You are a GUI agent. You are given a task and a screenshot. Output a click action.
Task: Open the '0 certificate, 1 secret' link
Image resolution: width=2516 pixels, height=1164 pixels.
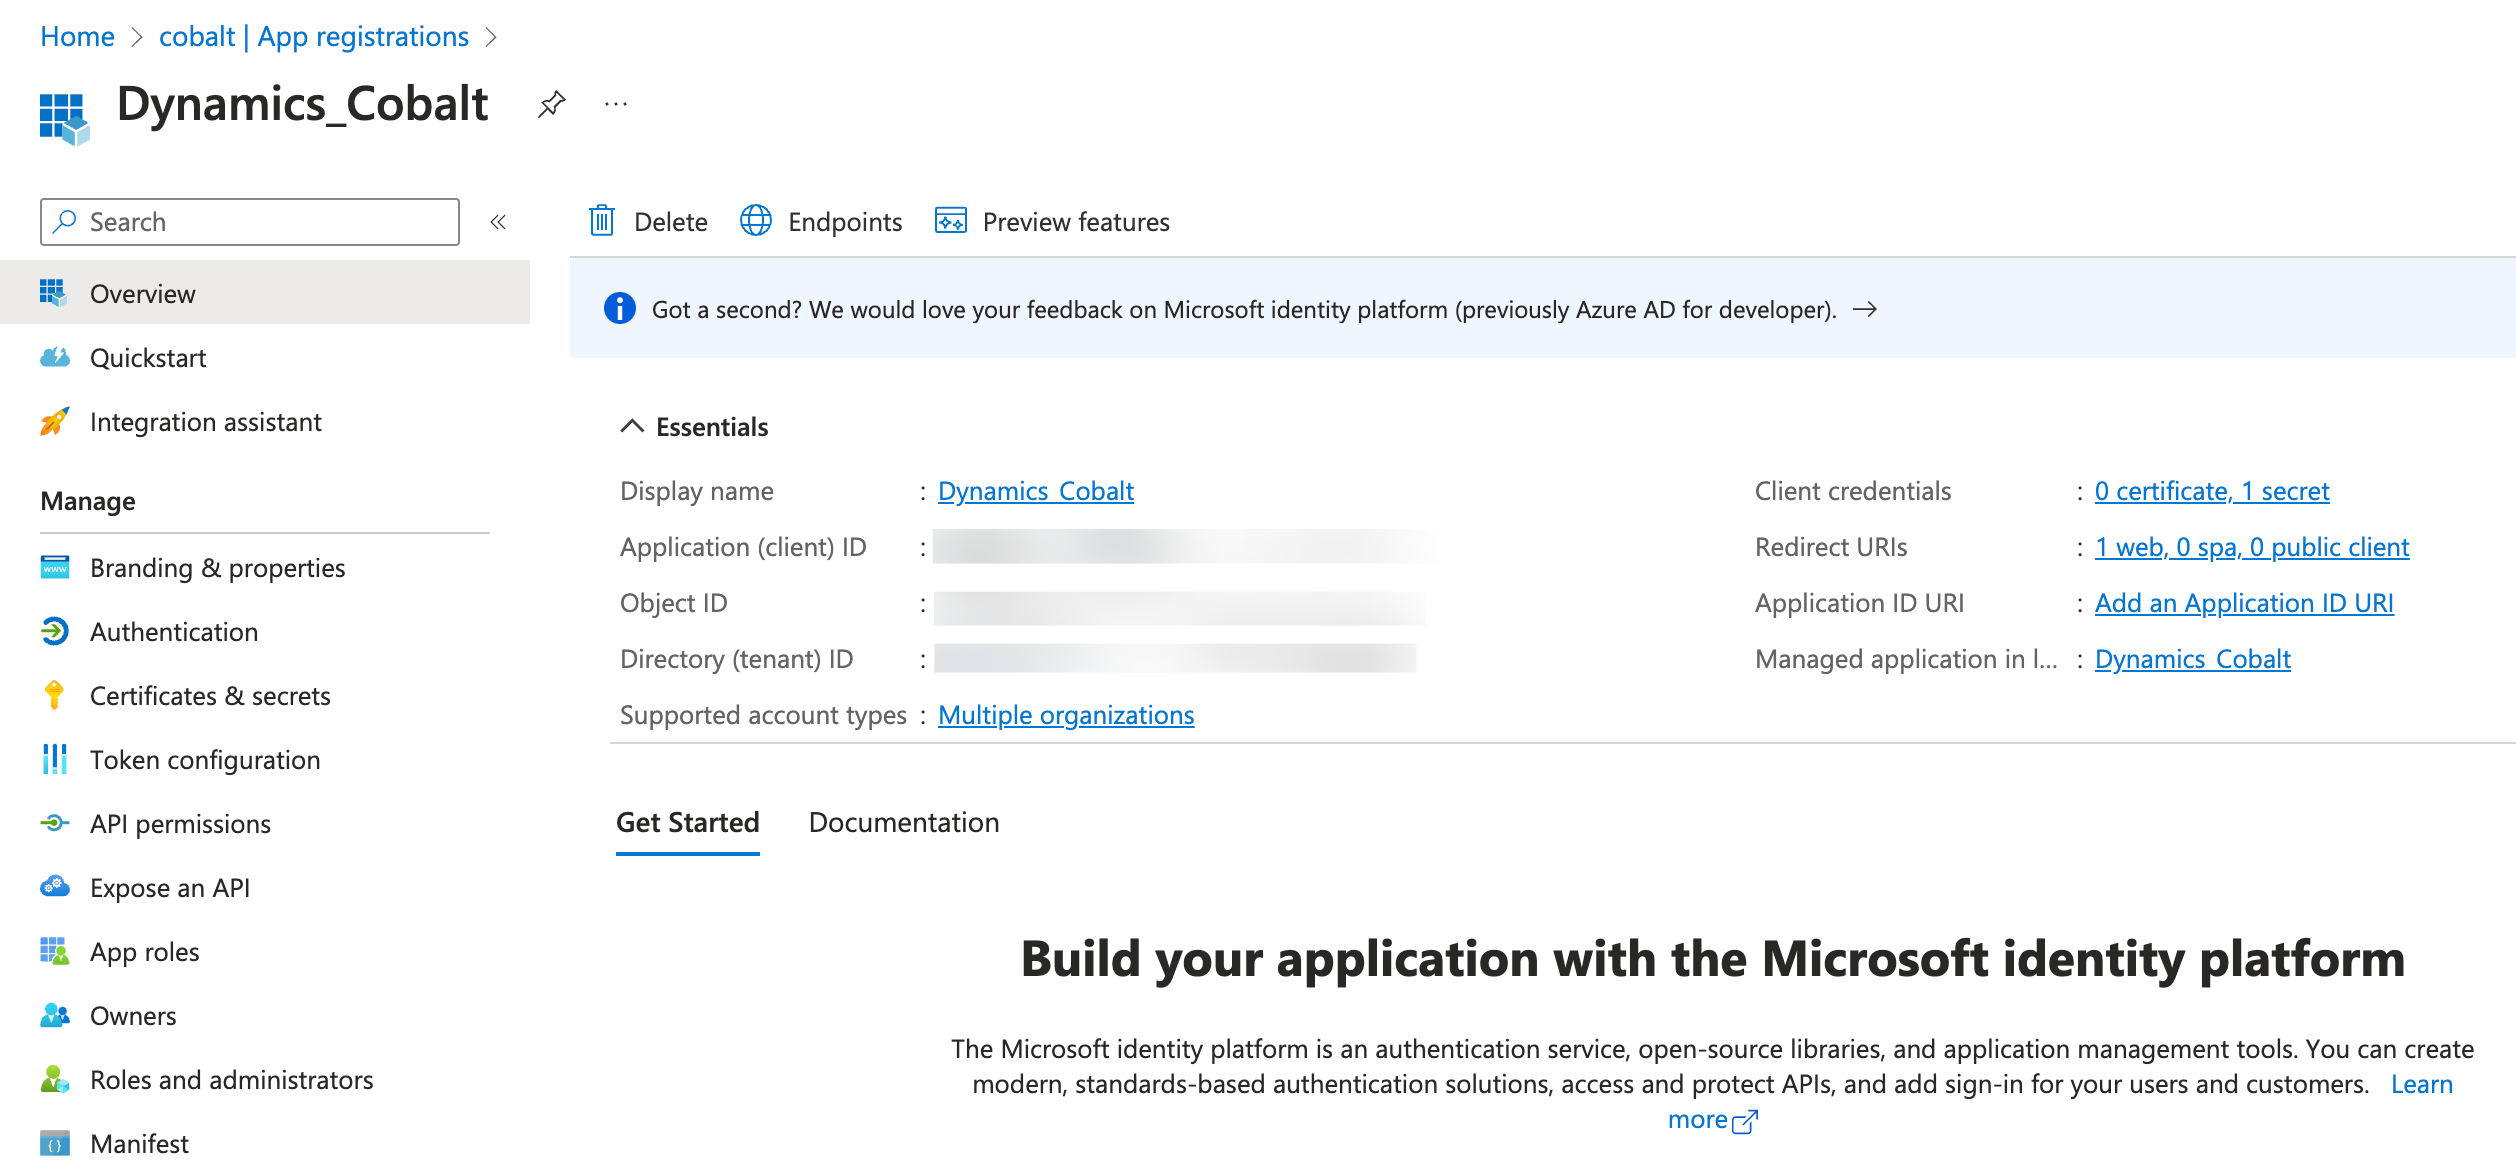[x=2211, y=491]
